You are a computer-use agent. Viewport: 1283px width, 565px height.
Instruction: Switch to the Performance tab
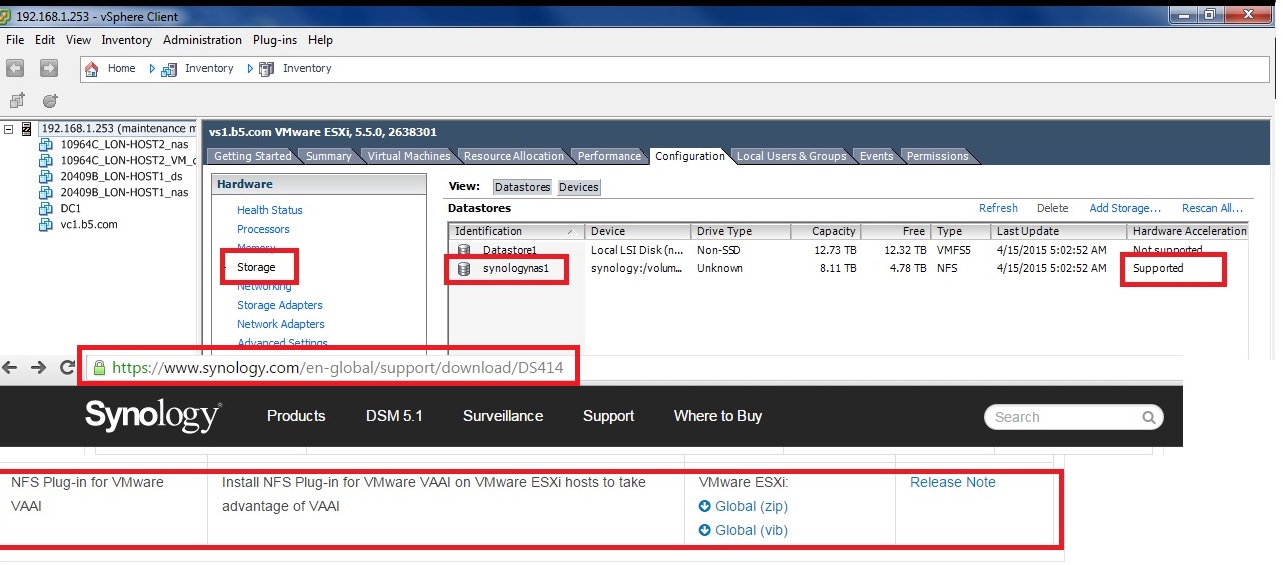(x=609, y=156)
